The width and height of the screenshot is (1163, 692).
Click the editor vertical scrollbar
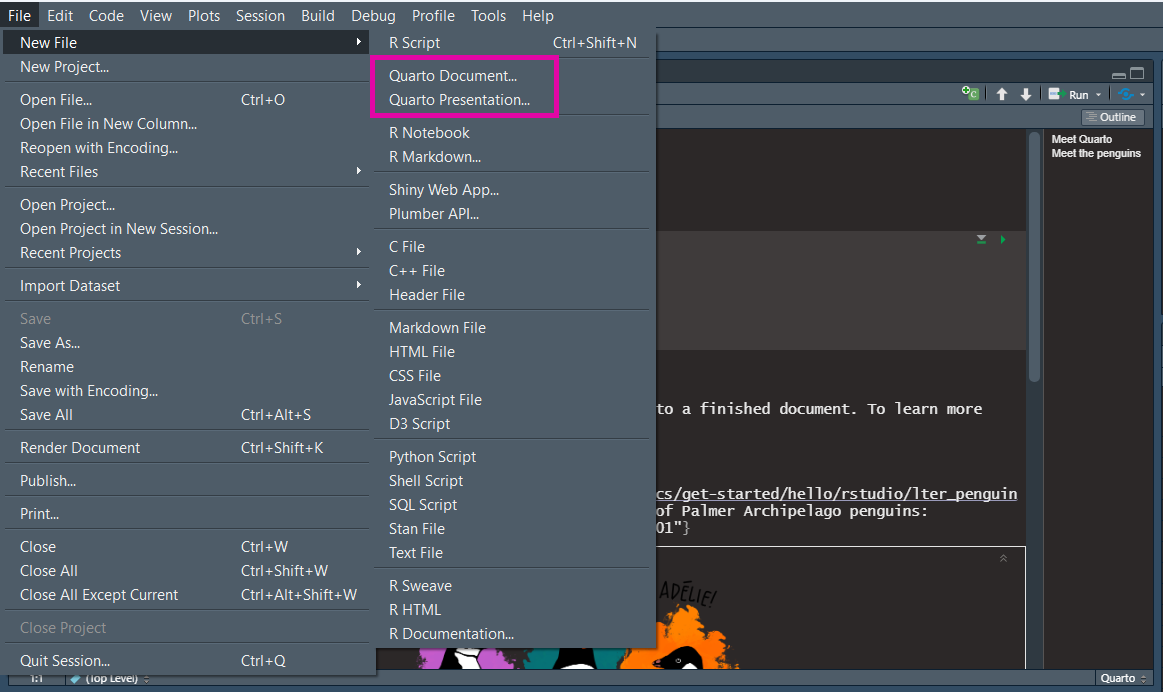1035,260
